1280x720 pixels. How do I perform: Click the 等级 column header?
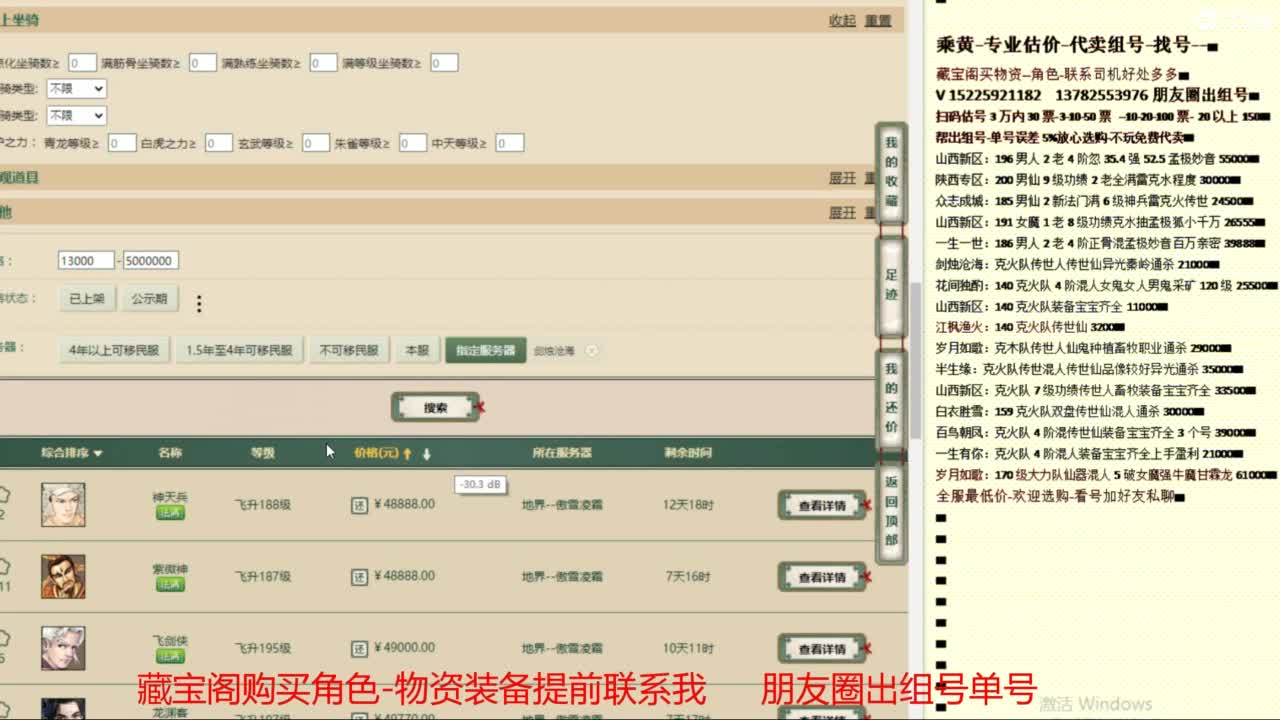[x=262, y=453]
